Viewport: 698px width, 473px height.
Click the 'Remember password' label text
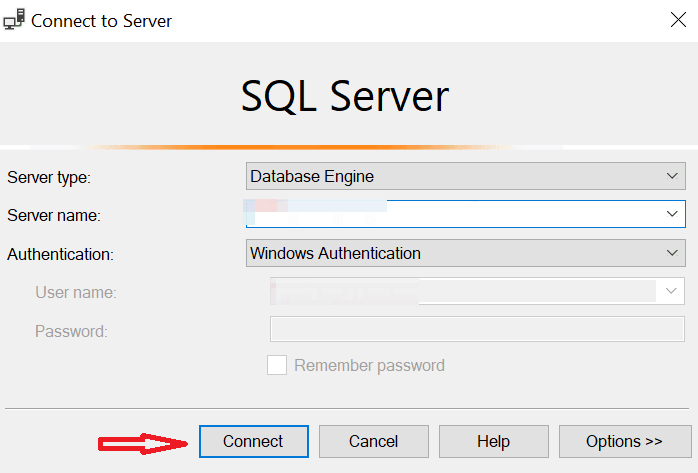(x=369, y=365)
